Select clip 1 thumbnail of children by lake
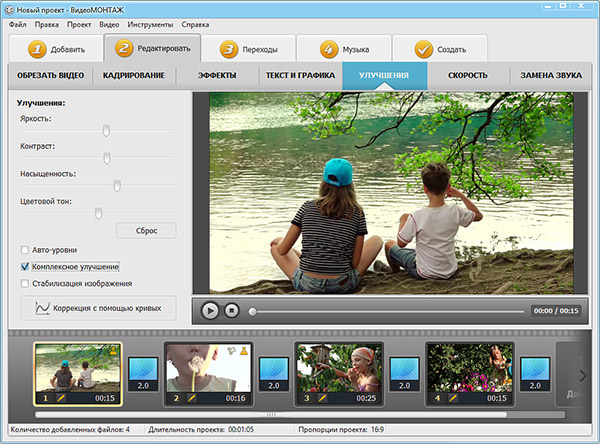The image size is (600, 444). [78, 374]
